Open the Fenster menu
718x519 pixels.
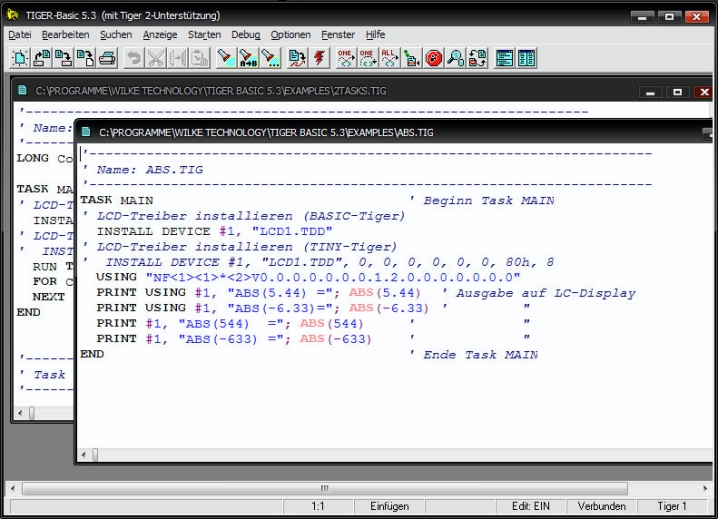pyautogui.click(x=338, y=34)
